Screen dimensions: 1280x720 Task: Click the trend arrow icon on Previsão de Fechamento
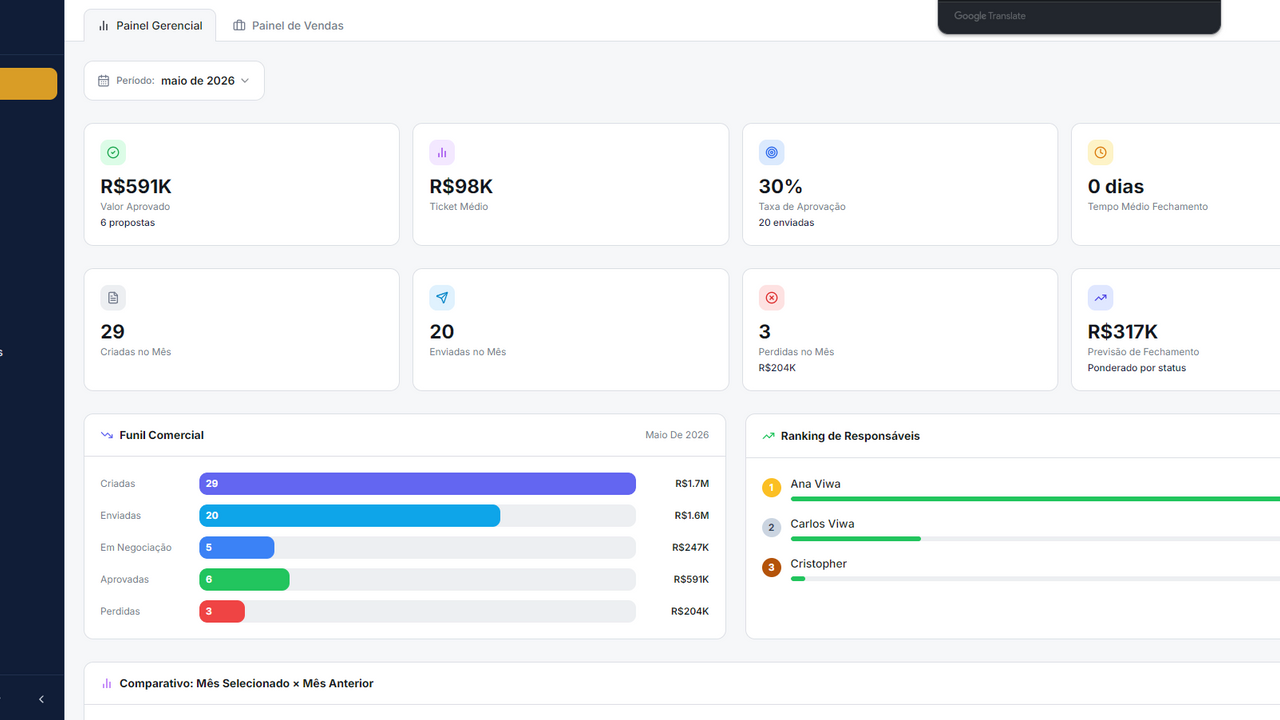click(1100, 298)
